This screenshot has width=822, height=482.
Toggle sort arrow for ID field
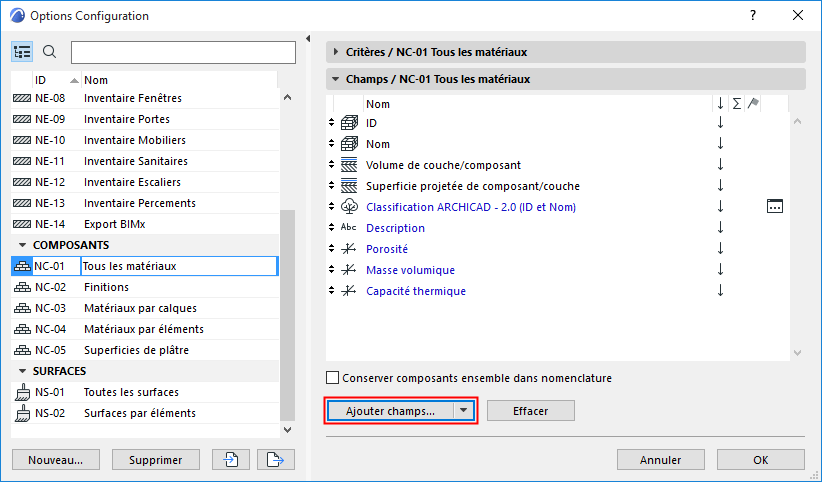720,123
